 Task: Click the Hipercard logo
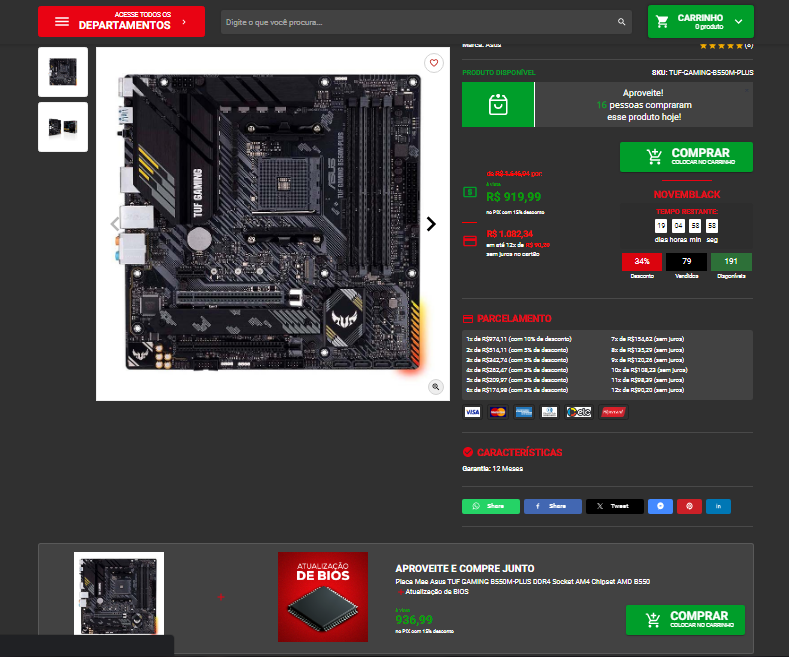(x=613, y=412)
